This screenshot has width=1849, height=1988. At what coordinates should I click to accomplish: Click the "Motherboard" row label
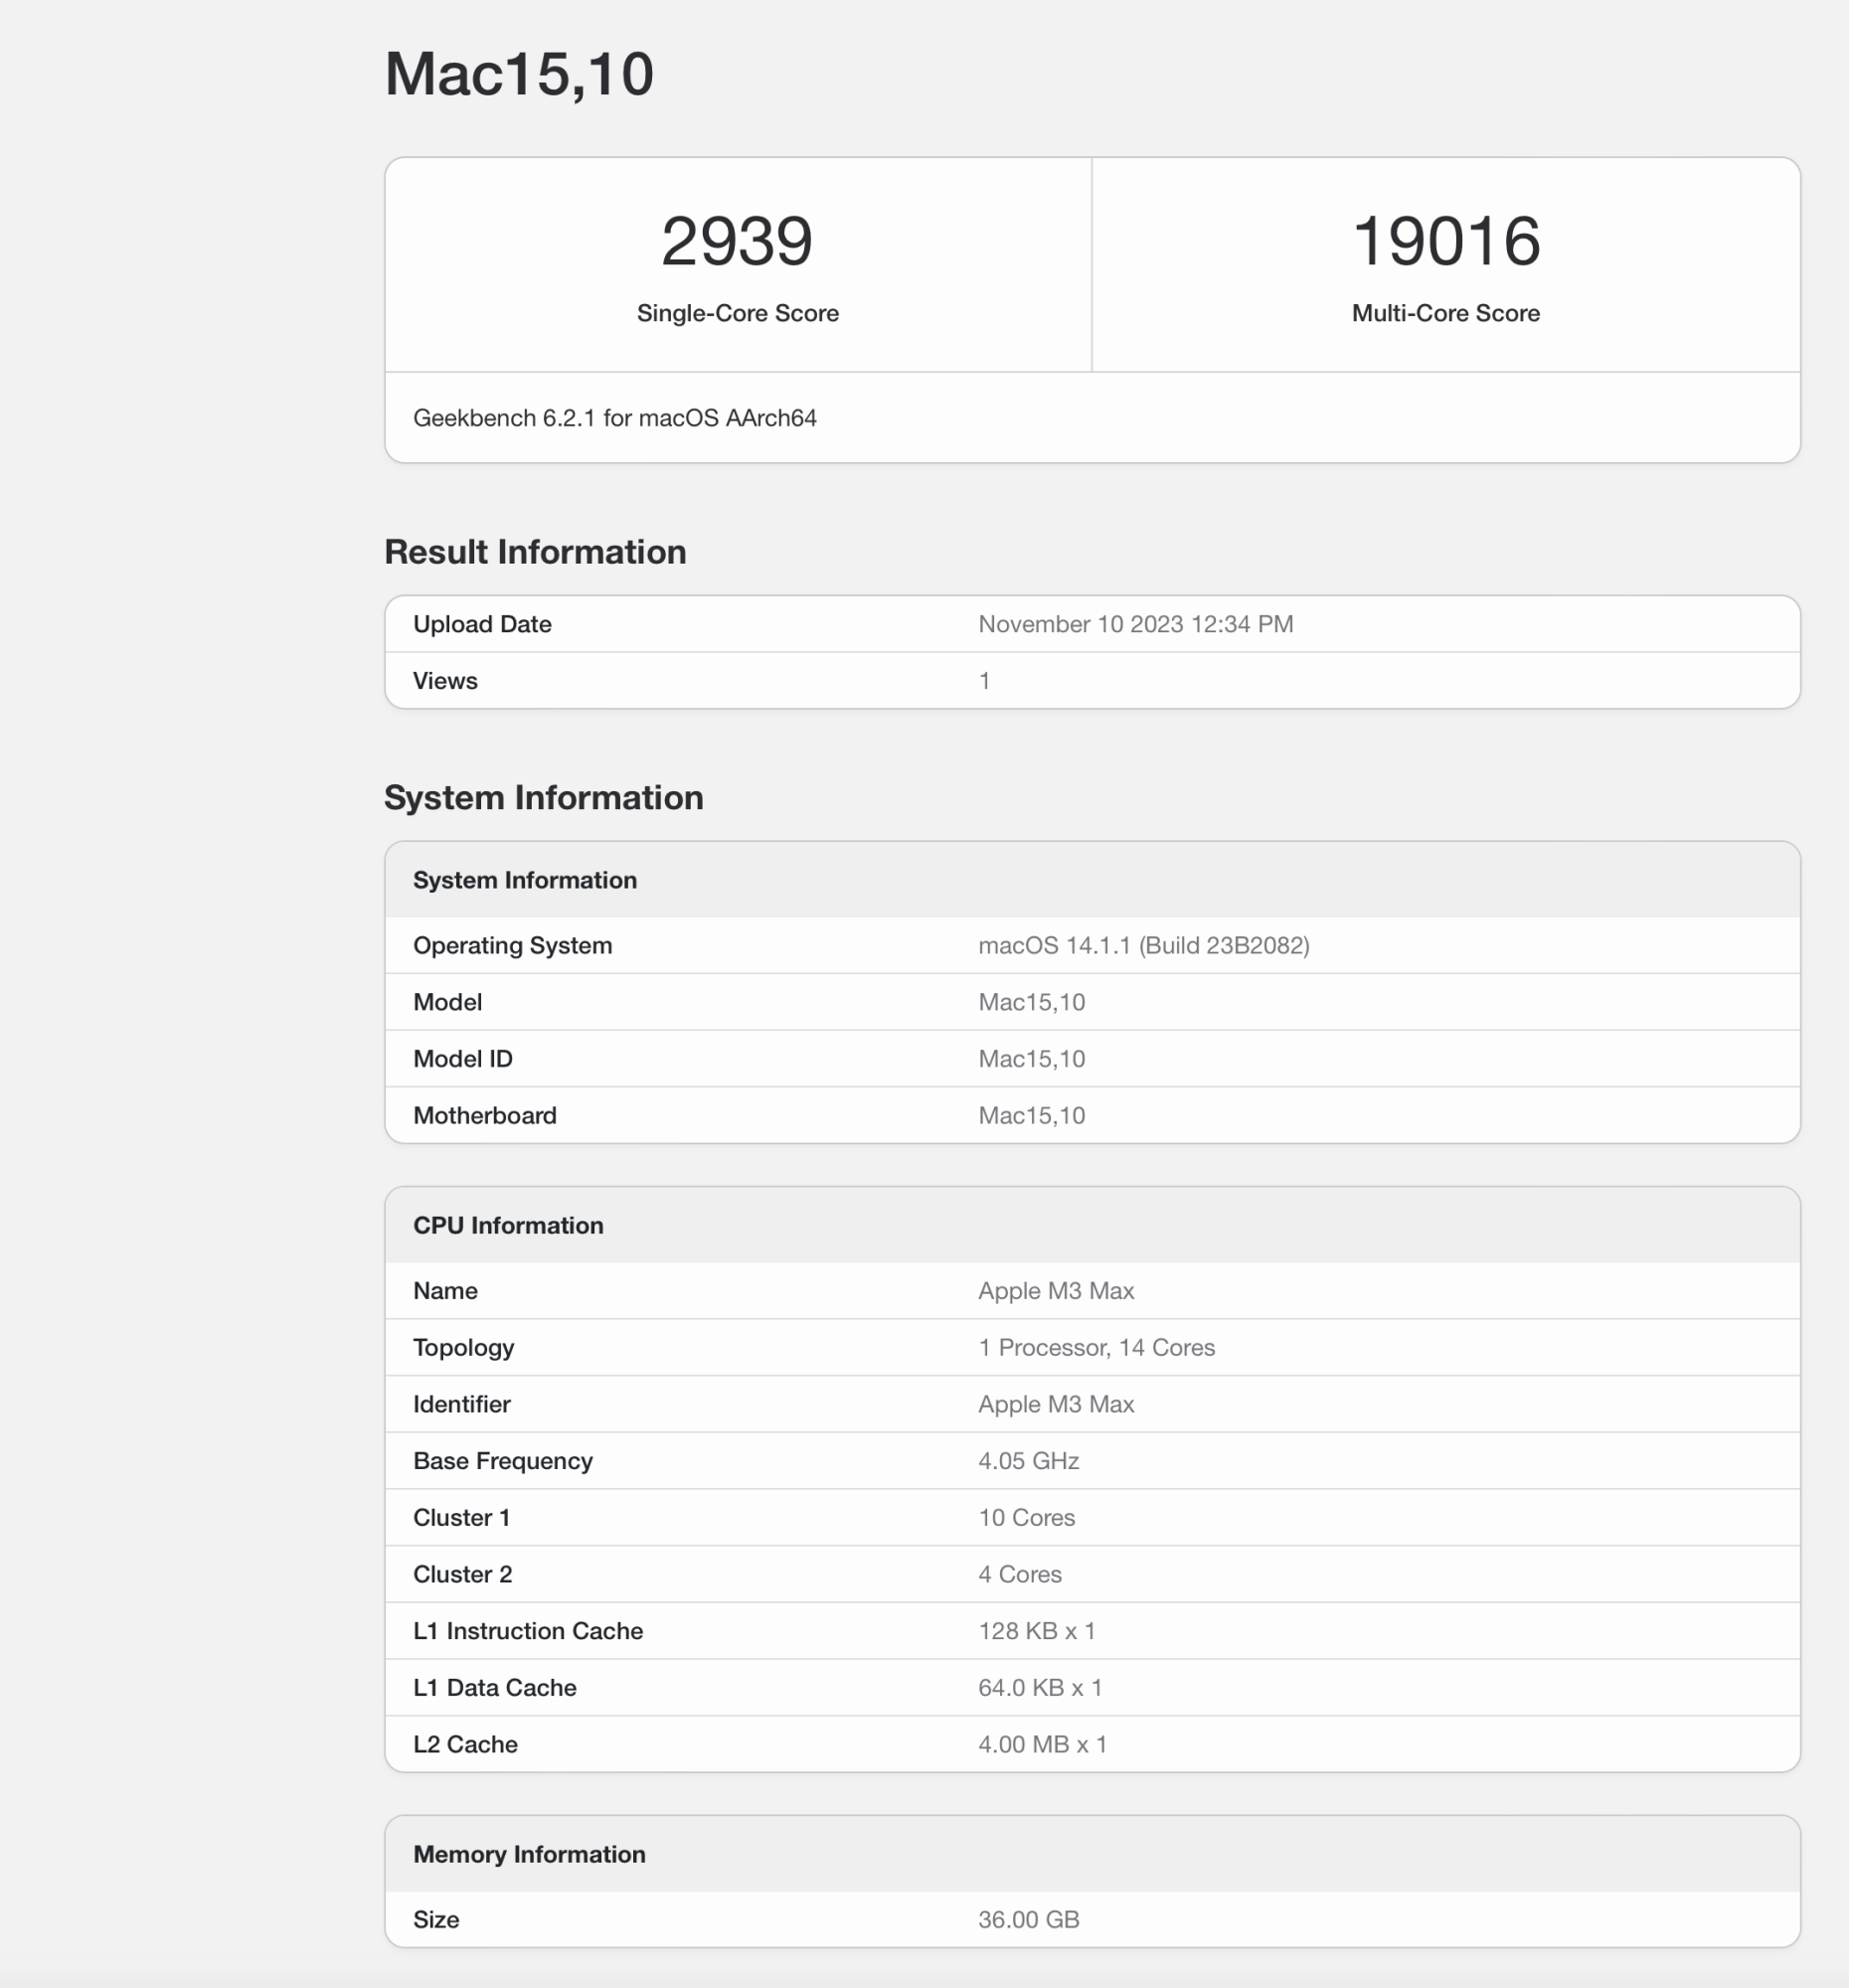485,1115
